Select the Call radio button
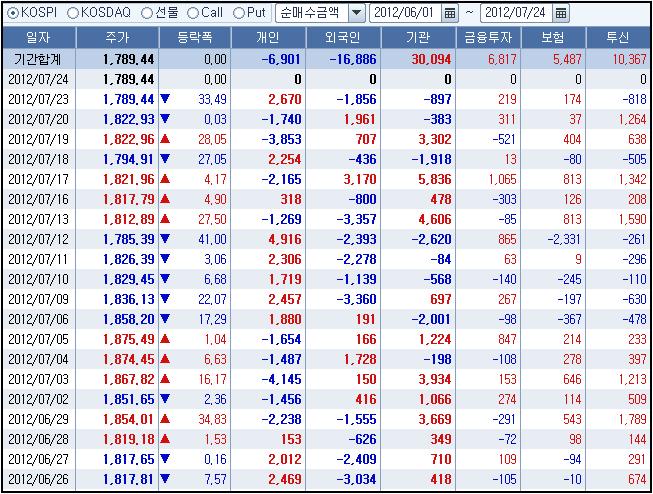 point(193,13)
